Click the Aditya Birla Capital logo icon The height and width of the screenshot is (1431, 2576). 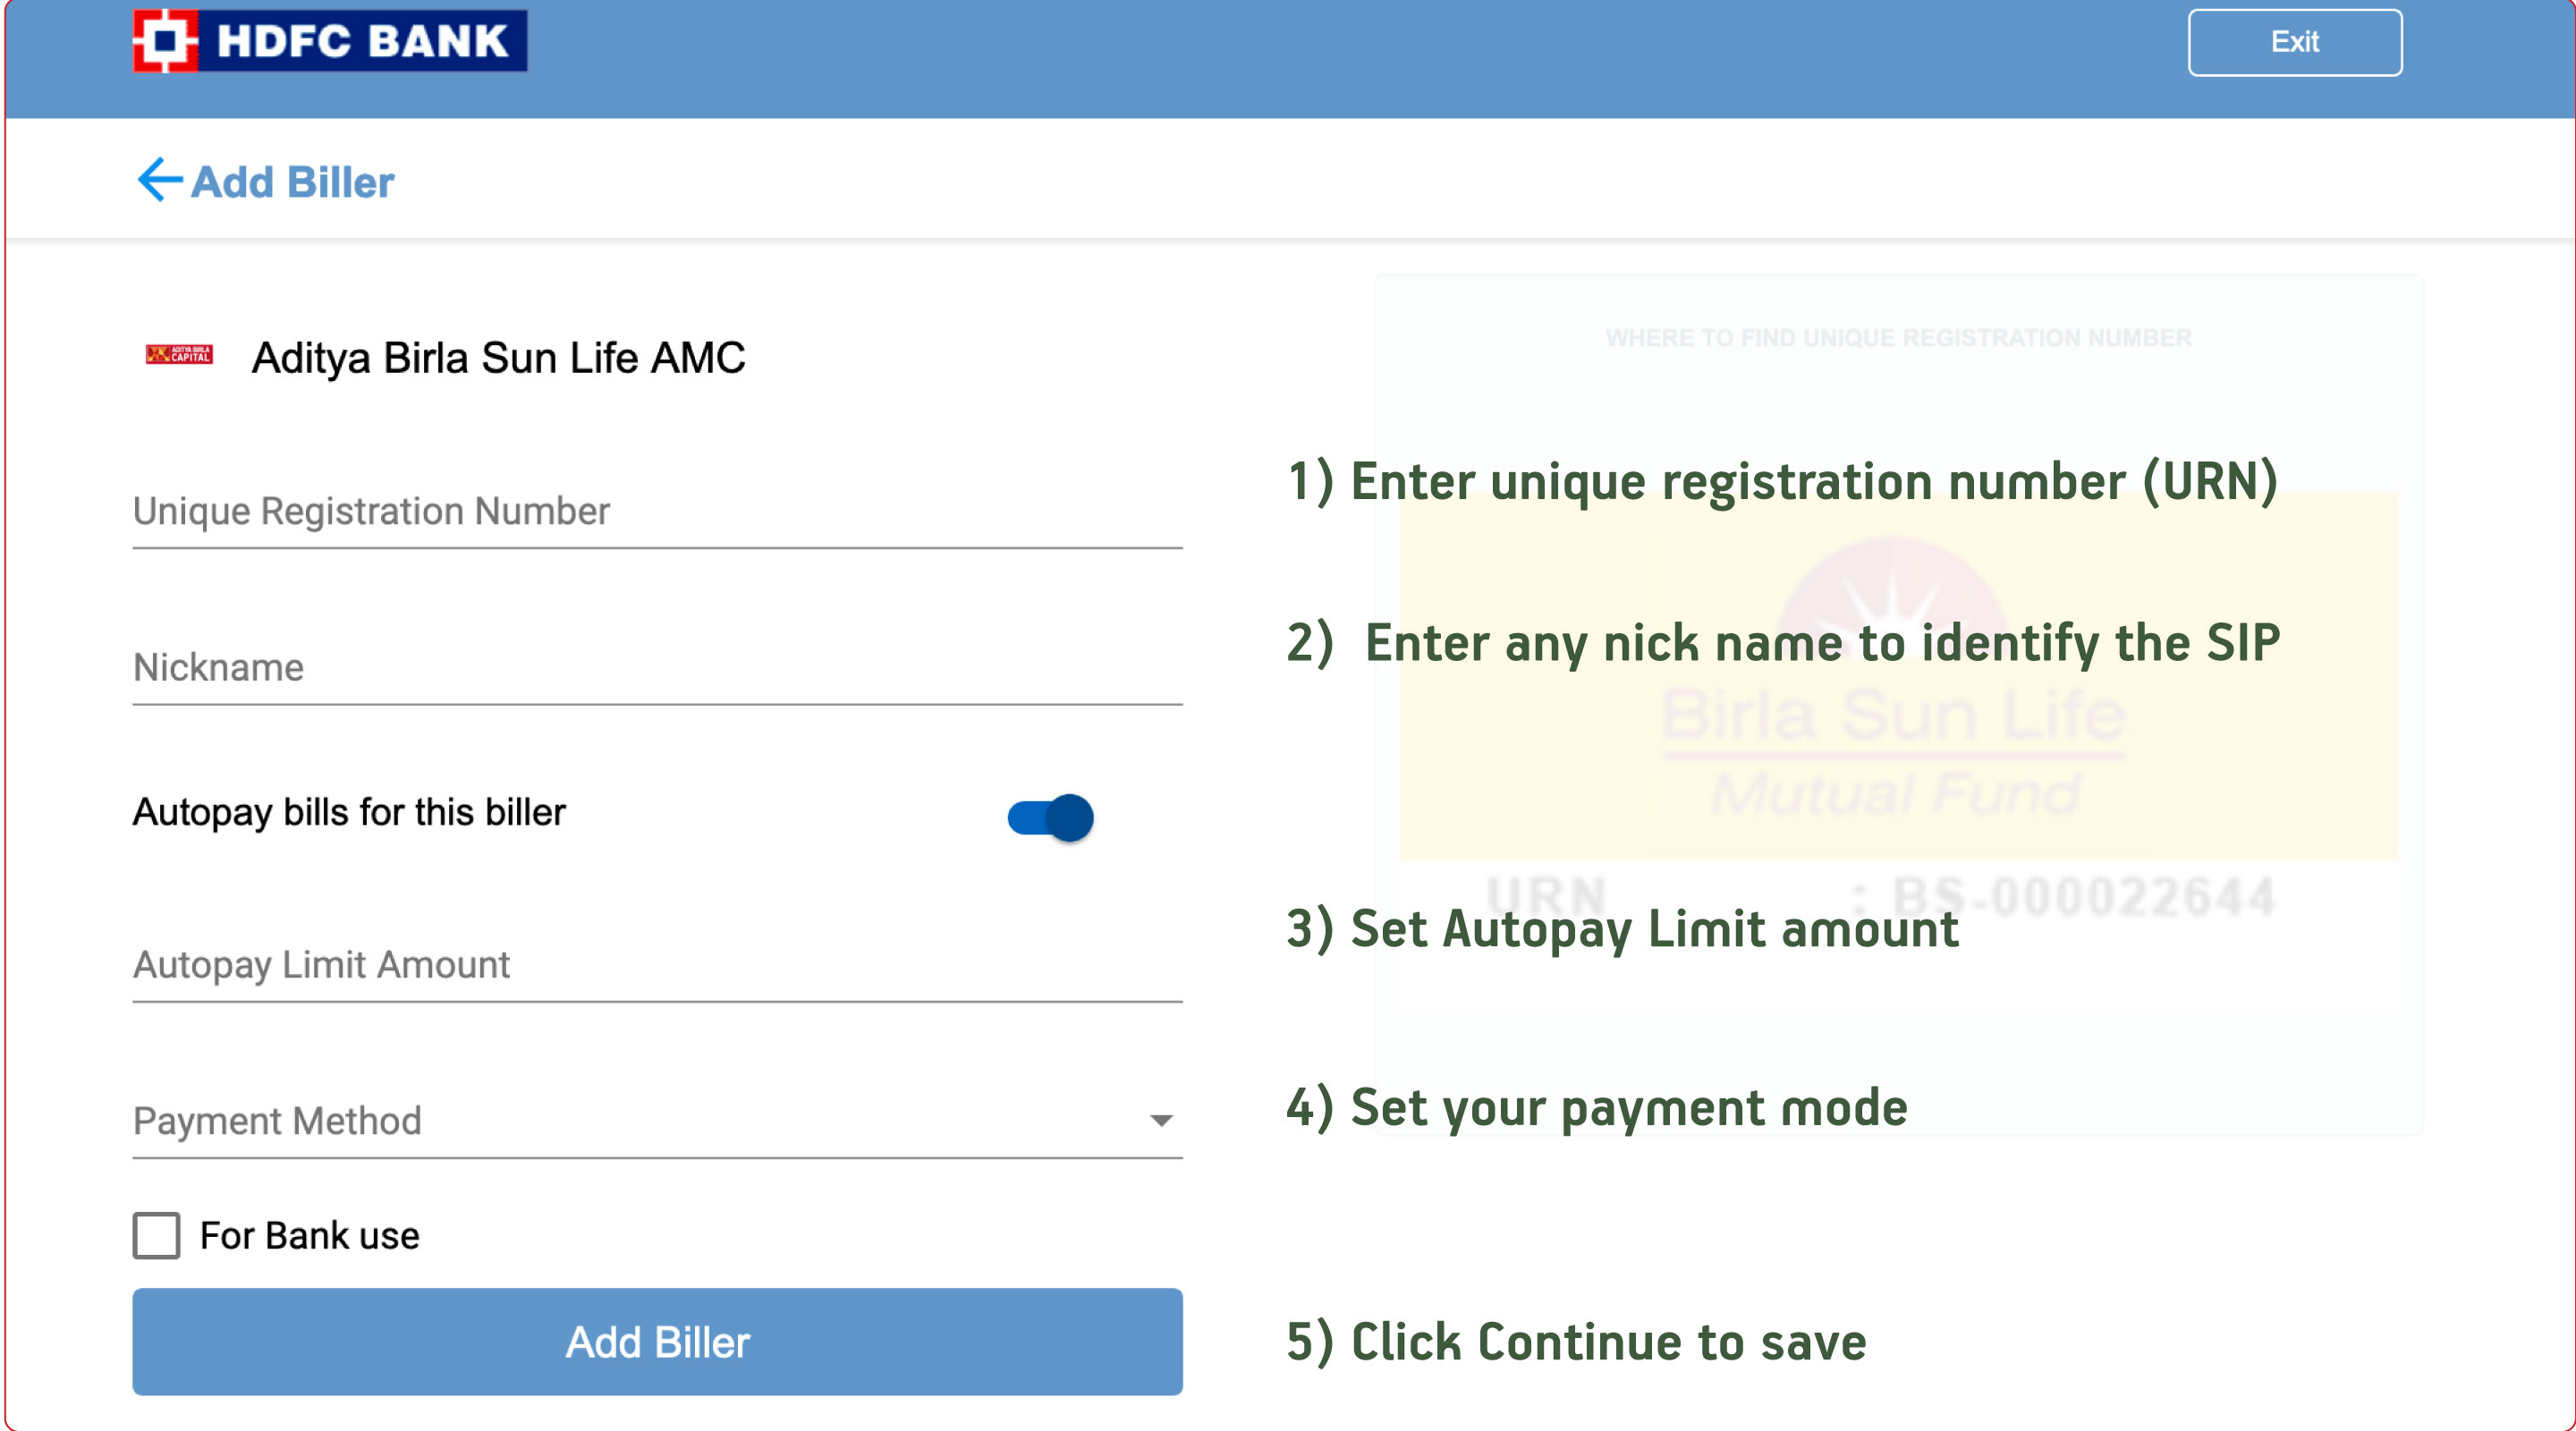pos(179,355)
